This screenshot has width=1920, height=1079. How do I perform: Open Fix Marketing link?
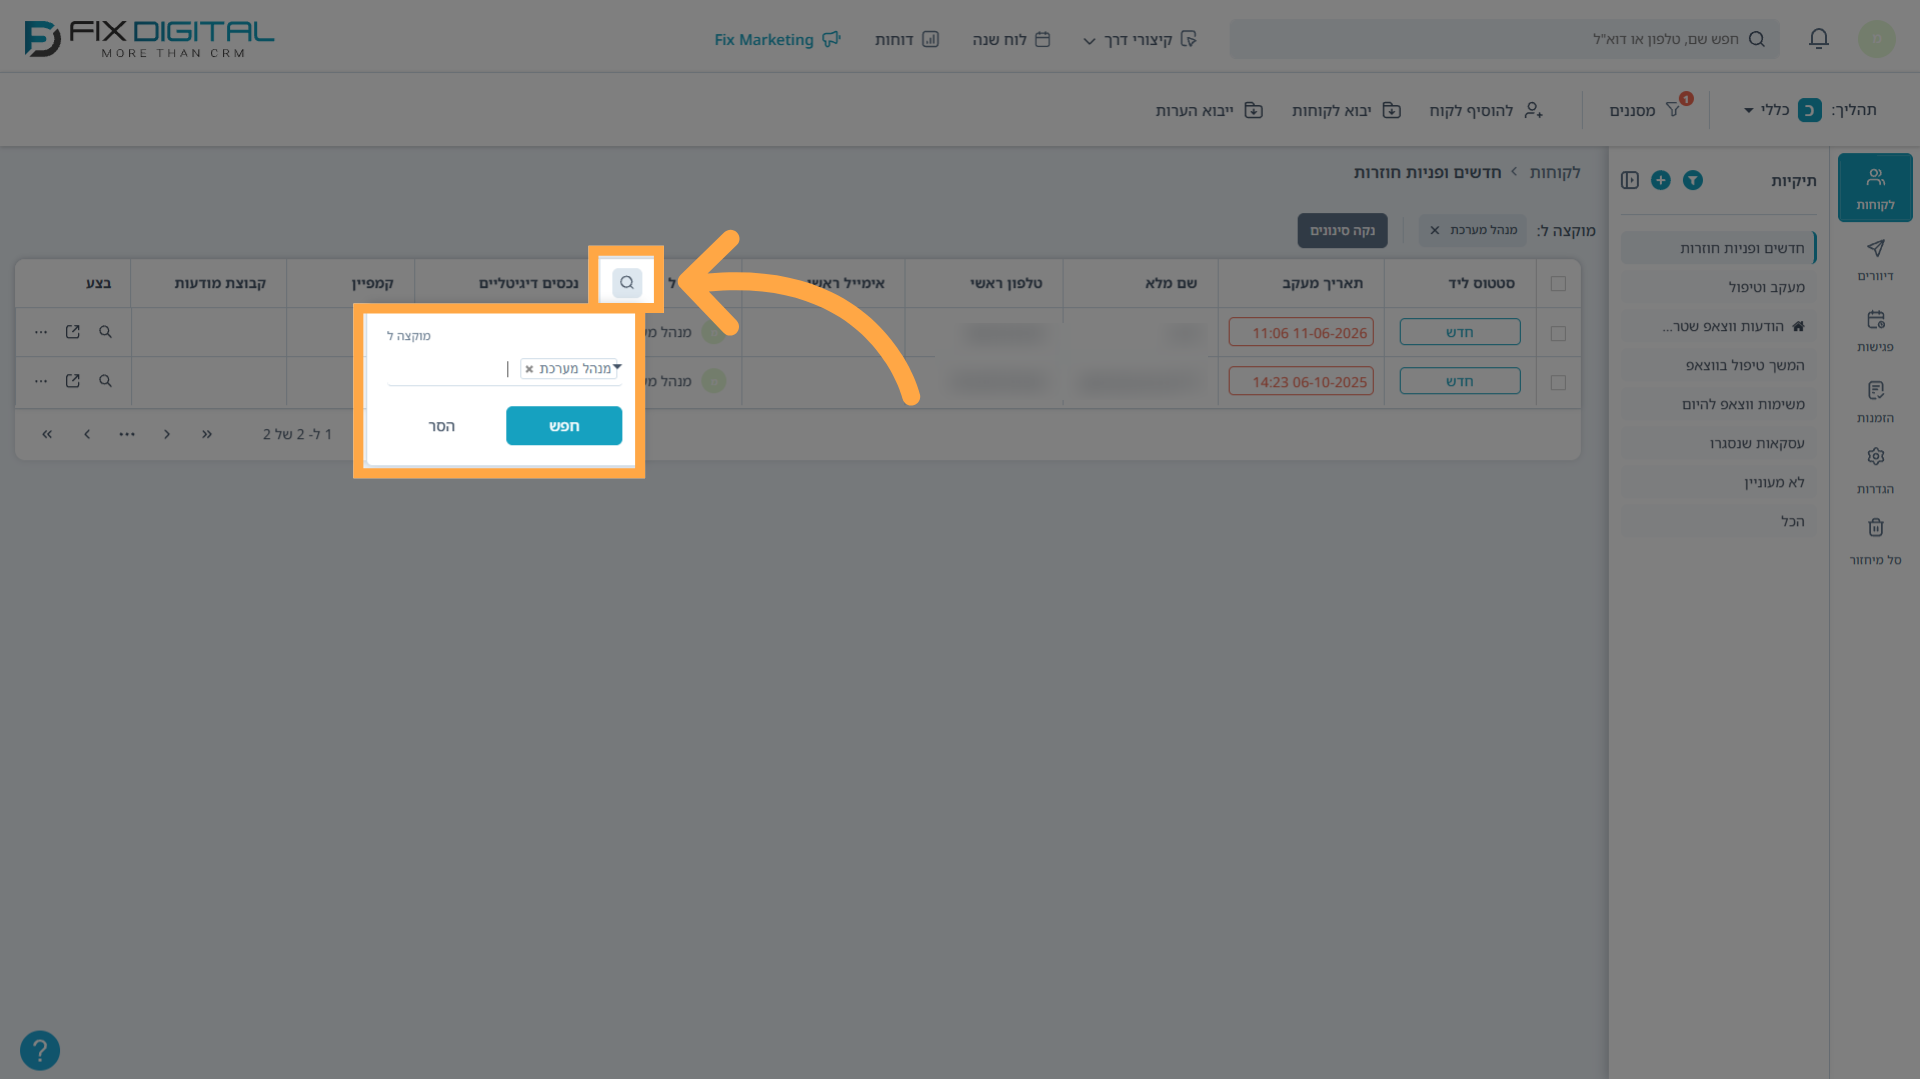(x=777, y=39)
